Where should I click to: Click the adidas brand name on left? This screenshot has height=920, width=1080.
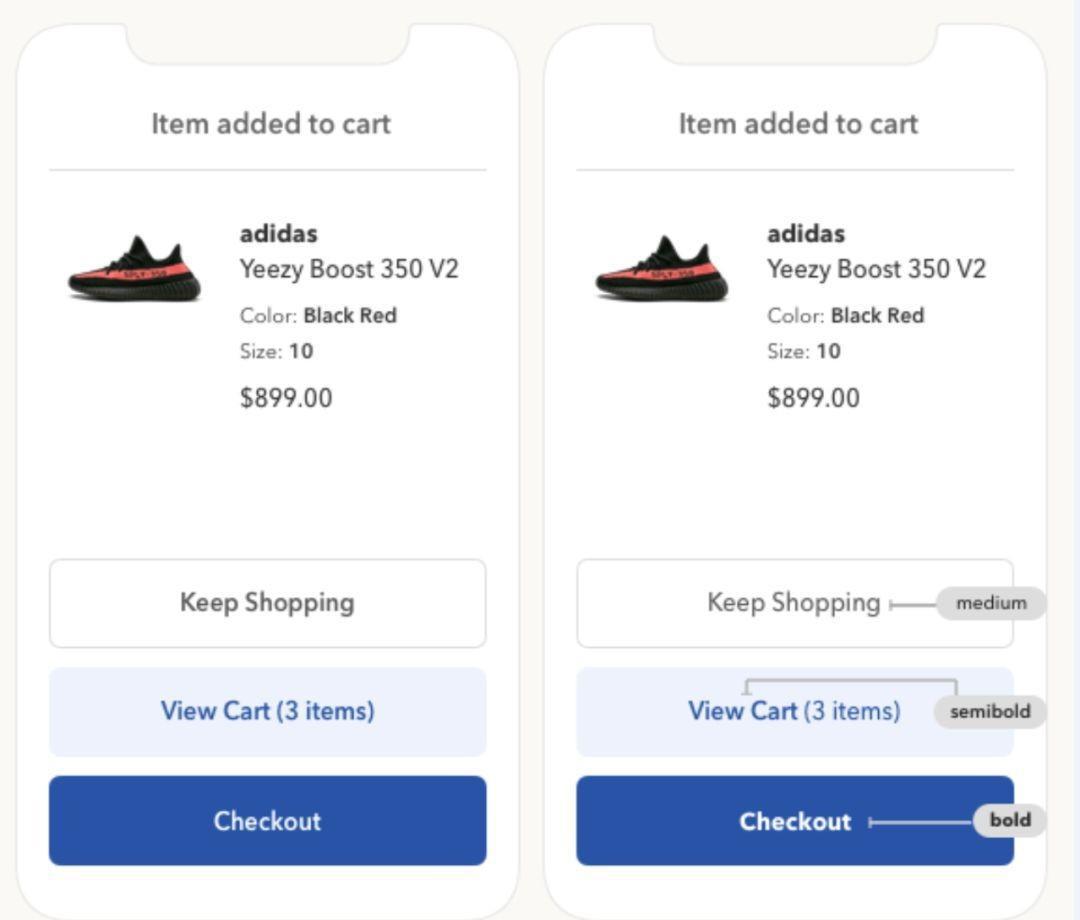(x=279, y=233)
